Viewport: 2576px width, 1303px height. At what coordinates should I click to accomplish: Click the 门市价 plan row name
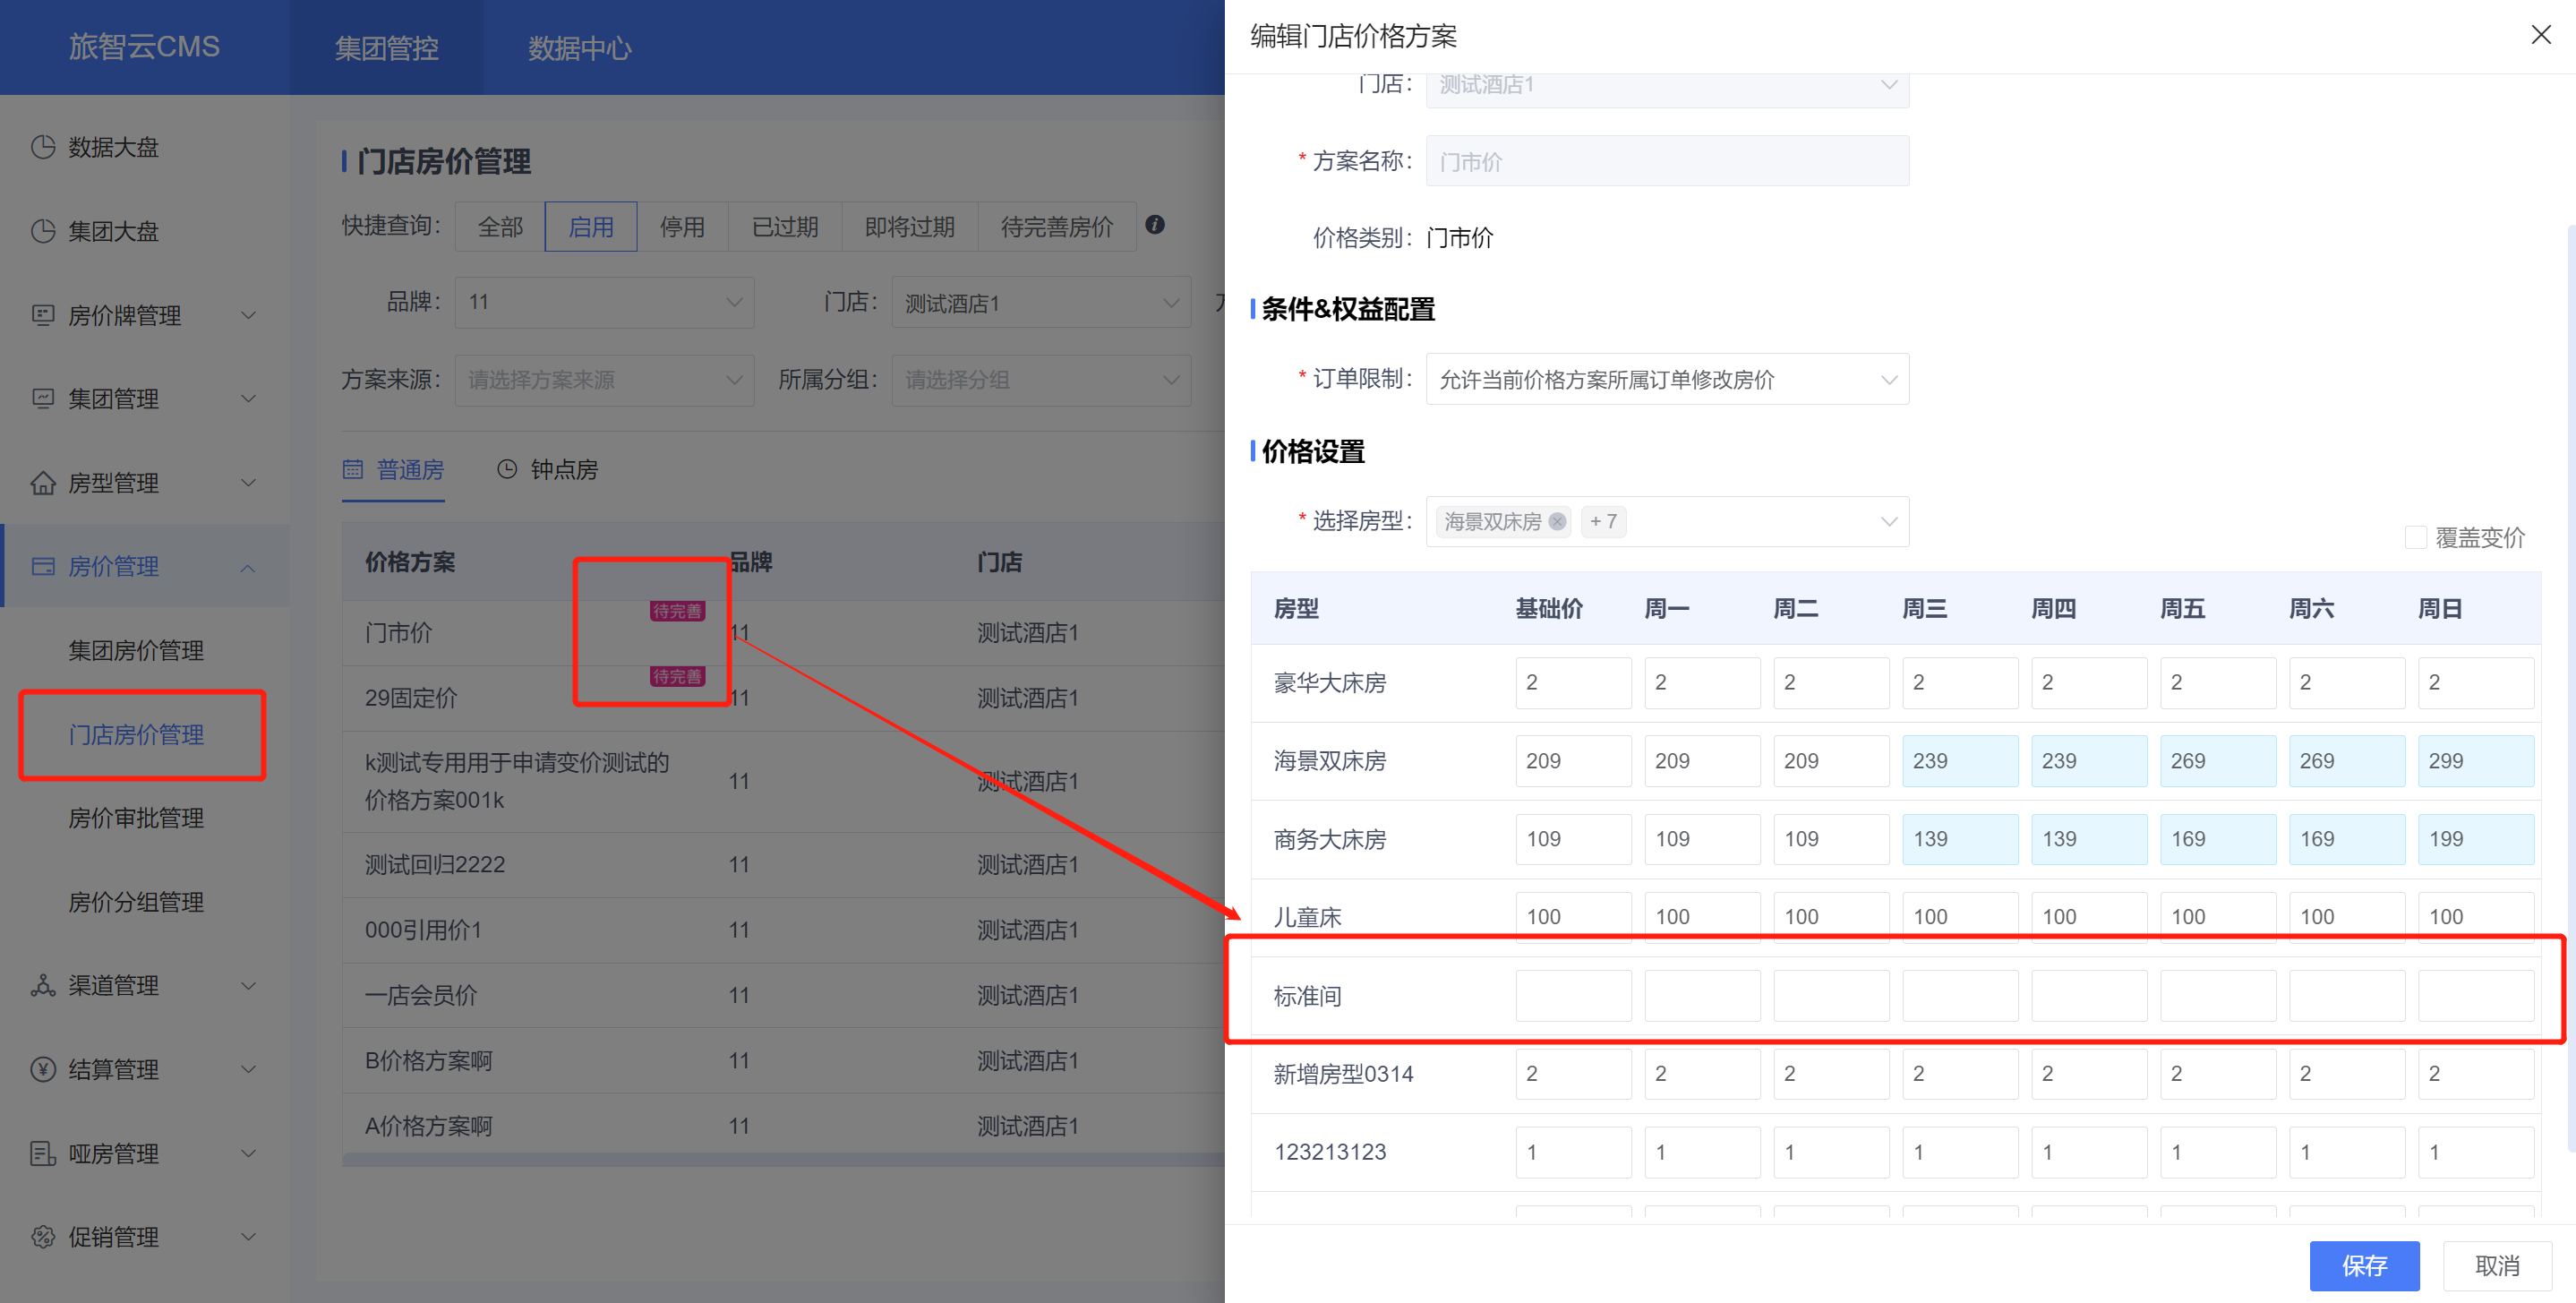click(x=398, y=633)
